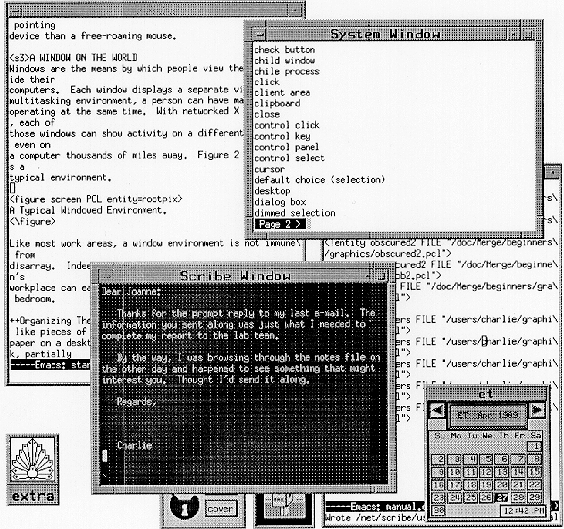Click the maximize button of Scribe Window
The height and width of the screenshot is (529, 564).
pyautogui.click(x=383, y=276)
